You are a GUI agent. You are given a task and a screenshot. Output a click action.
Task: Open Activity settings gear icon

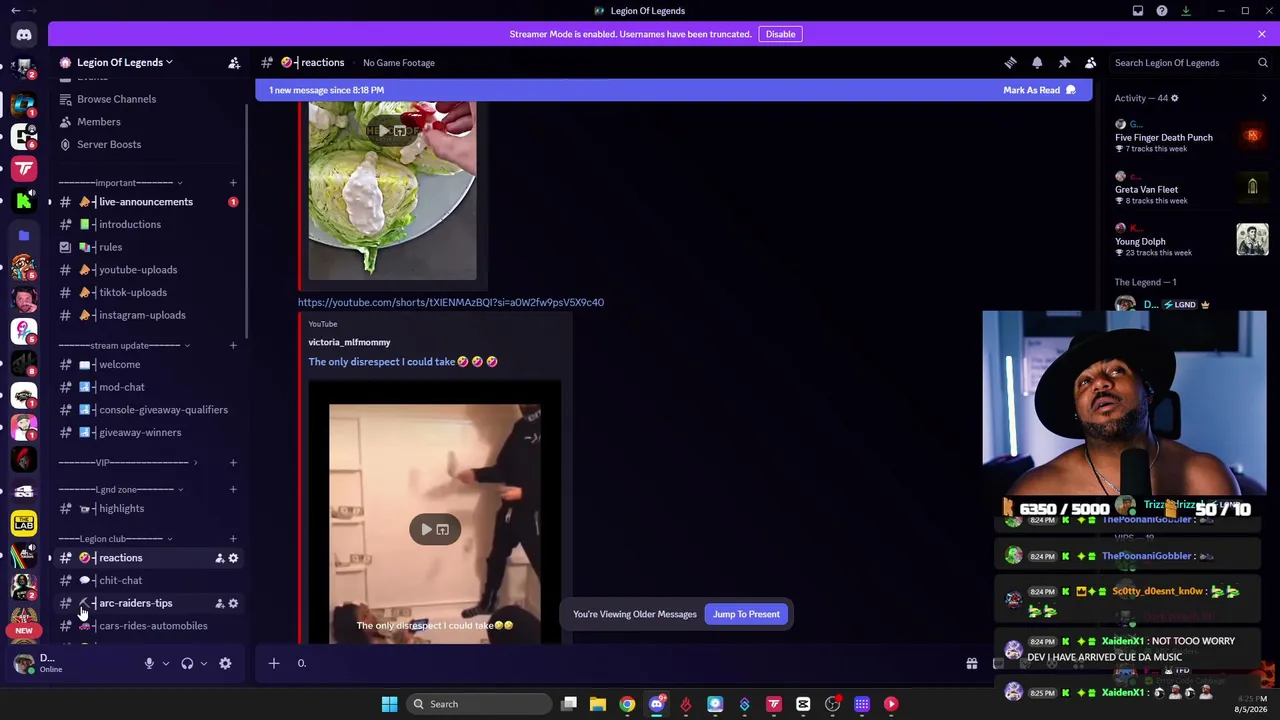[x=1174, y=98]
